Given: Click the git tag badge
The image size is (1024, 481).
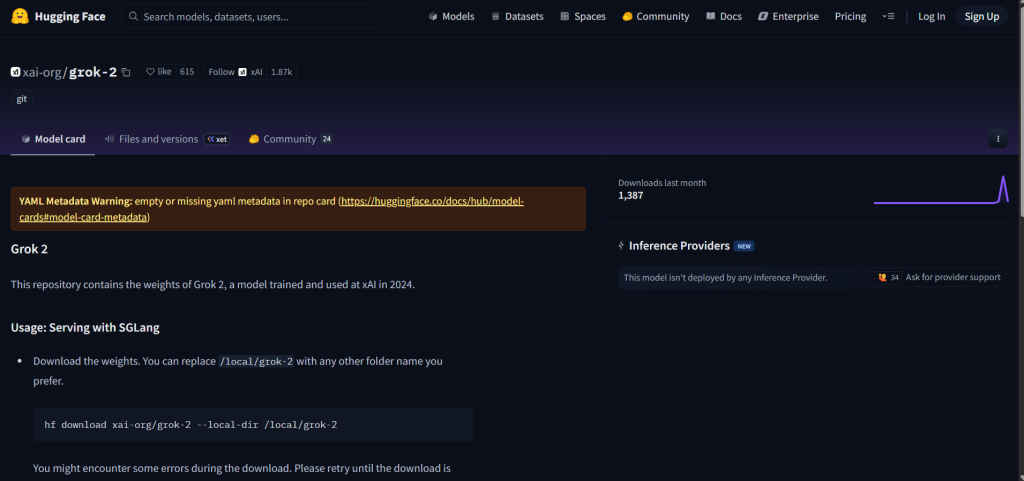Looking at the screenshot, I should click(21, 100).
